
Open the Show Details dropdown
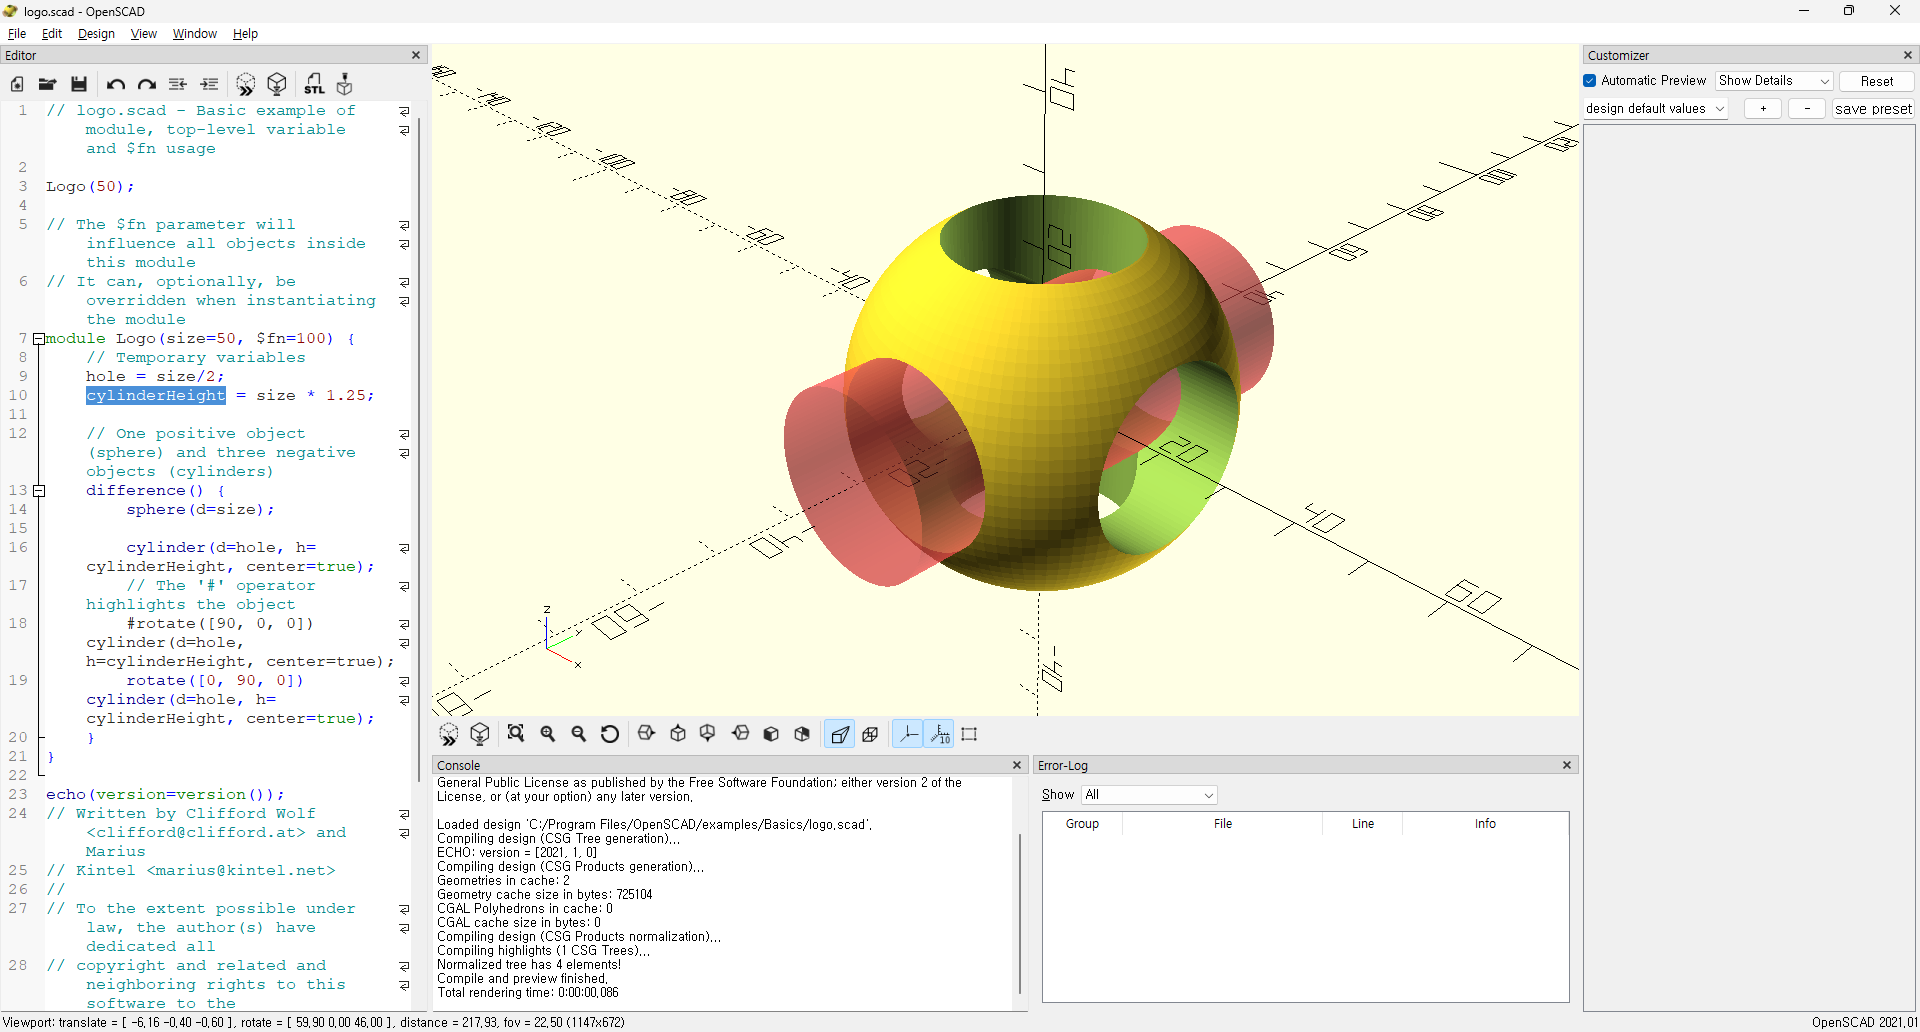[1774, 81]
